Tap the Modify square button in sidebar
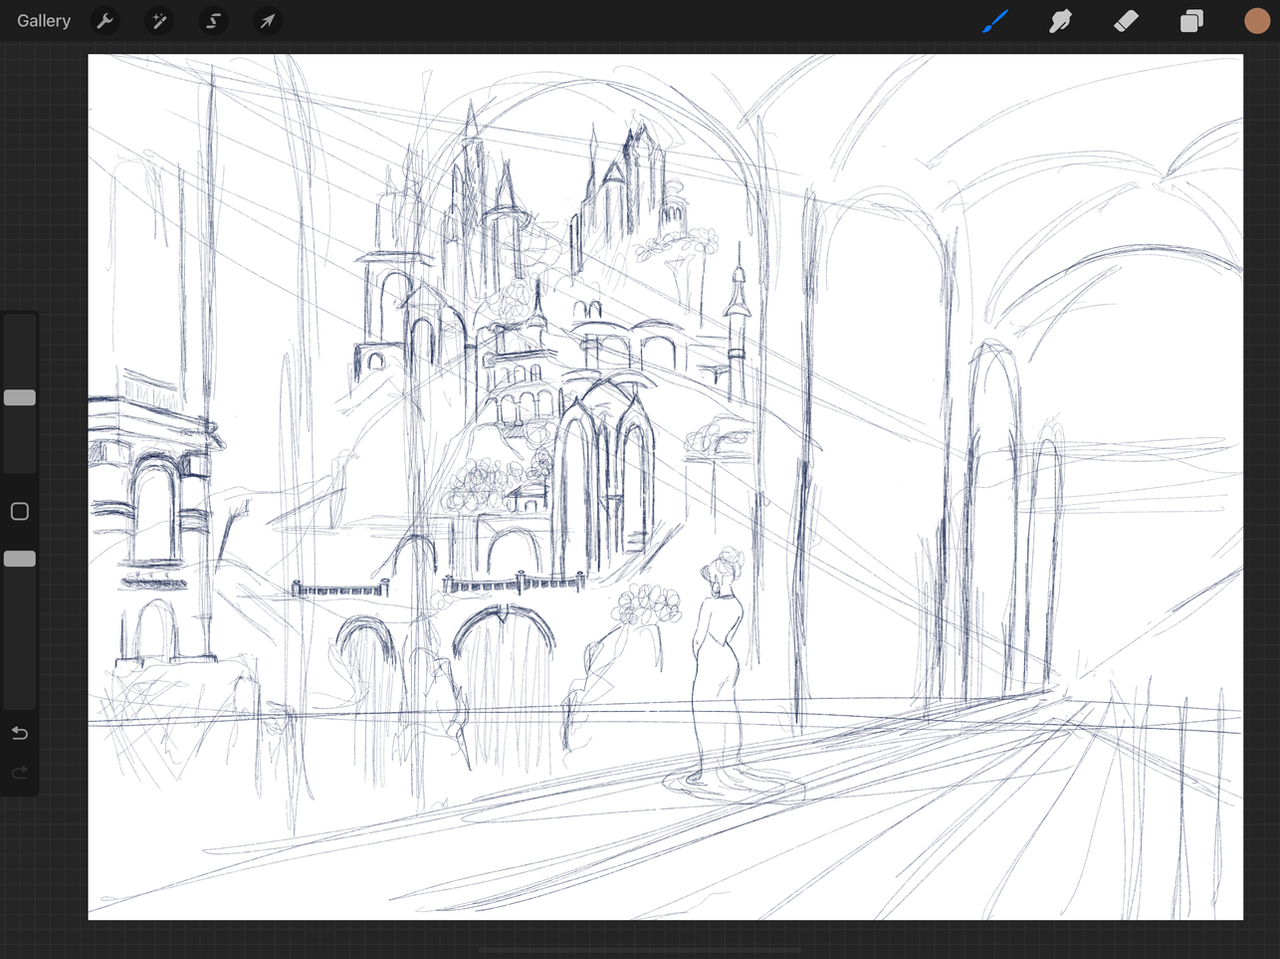The height and width of the screenshot is (959, 1280). click(x=19, y=512)
